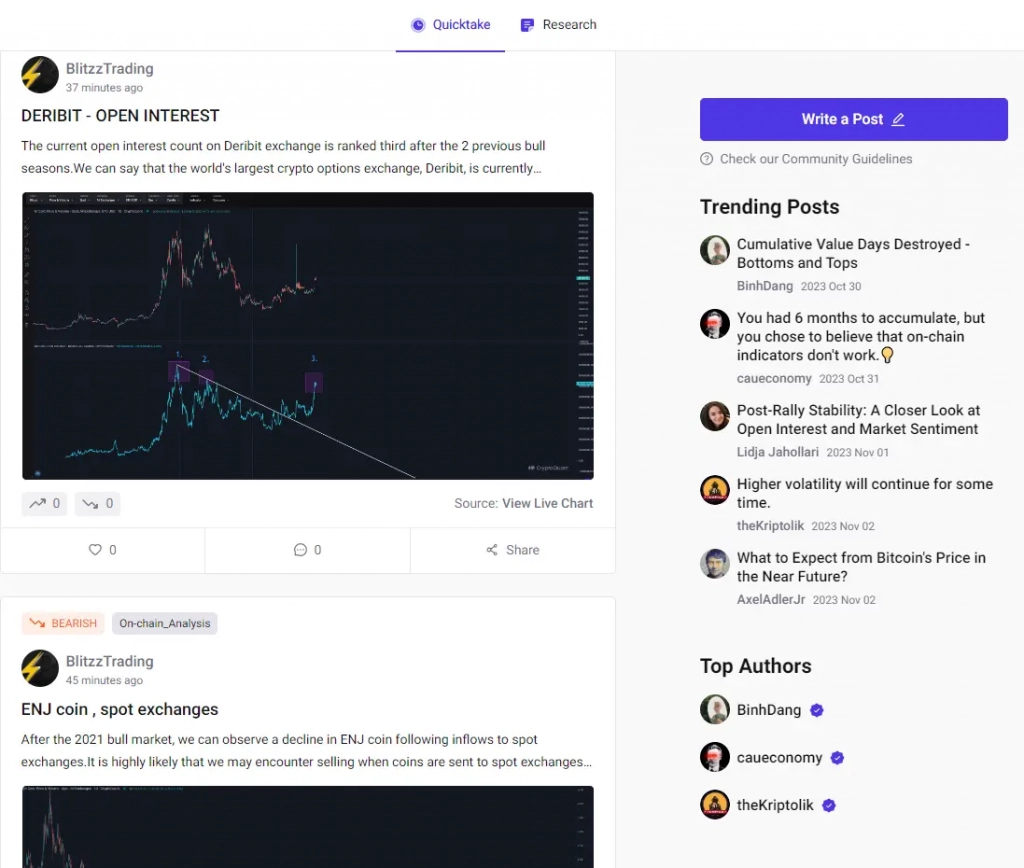Open the DERIBIT - OPEN INTEREST post title
This screenshot has width=1024, height=868.
(x=120, y=116)
